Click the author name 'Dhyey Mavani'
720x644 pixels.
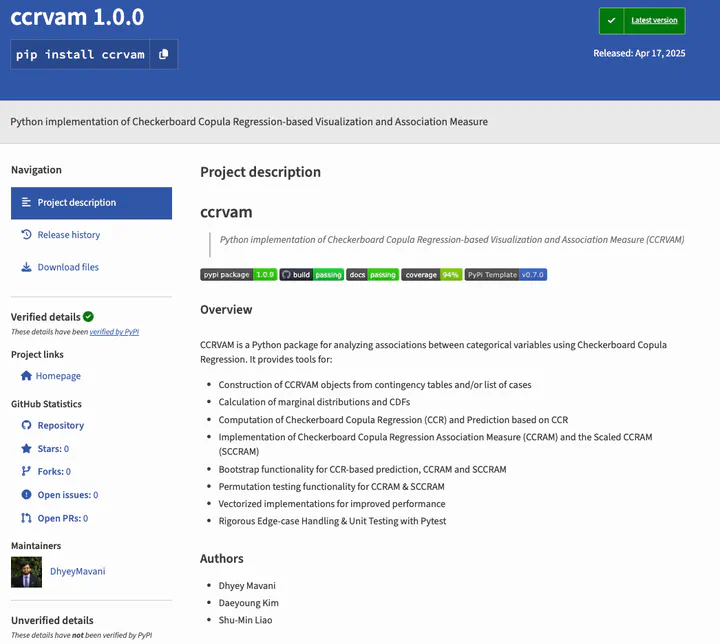click(247, 586)
